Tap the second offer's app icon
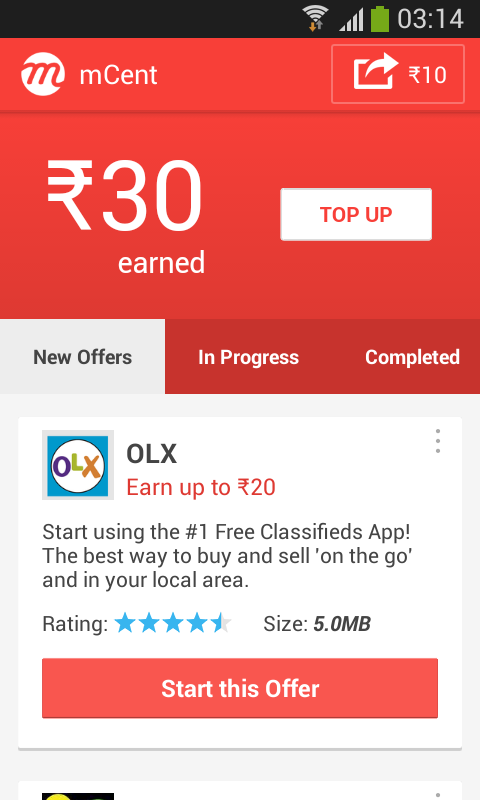The width and height of the screenshot is (480, 800). coord(78,796)
